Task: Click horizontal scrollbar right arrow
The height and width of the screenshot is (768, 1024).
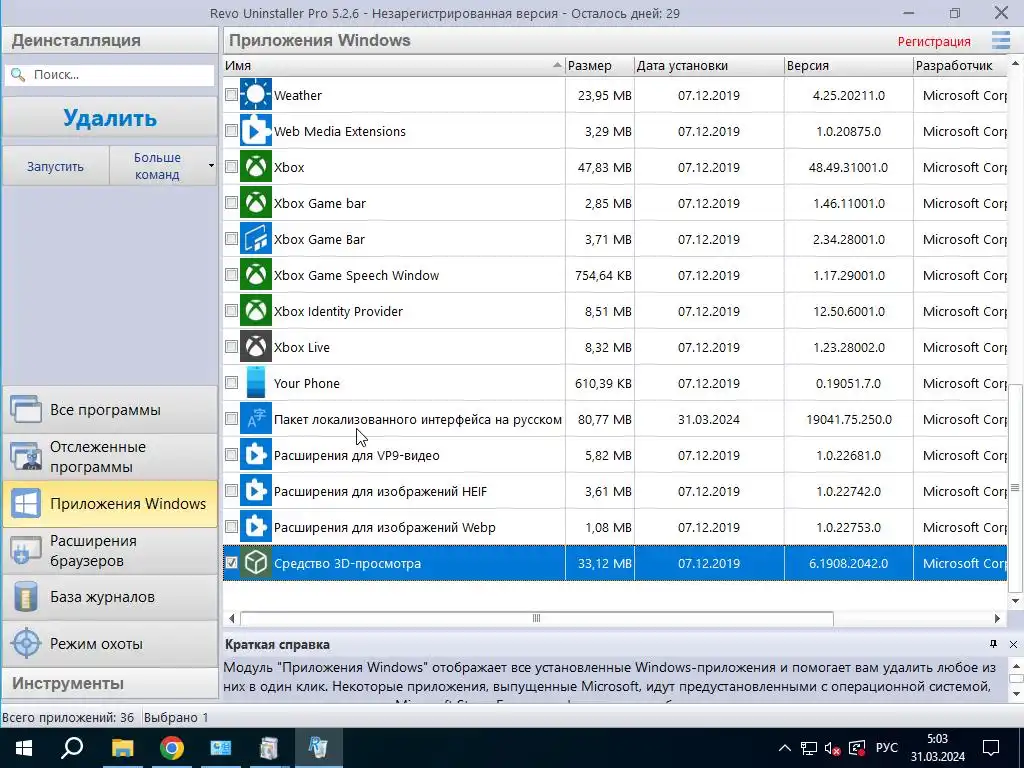Action: click(997, 618)
